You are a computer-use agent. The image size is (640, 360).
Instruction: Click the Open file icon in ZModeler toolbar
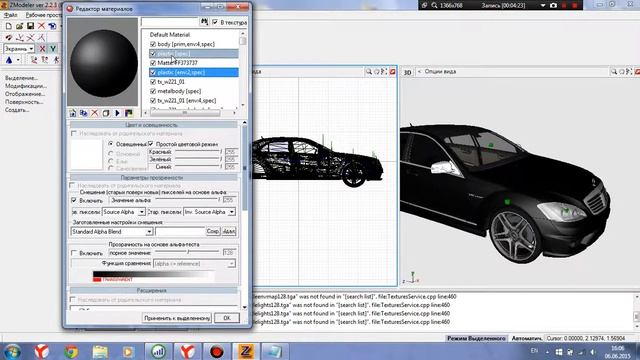19,26
